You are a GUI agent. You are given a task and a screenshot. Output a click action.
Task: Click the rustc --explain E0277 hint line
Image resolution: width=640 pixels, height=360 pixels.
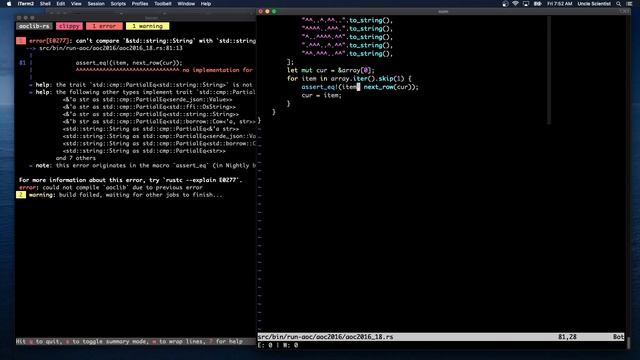(131, 180)
